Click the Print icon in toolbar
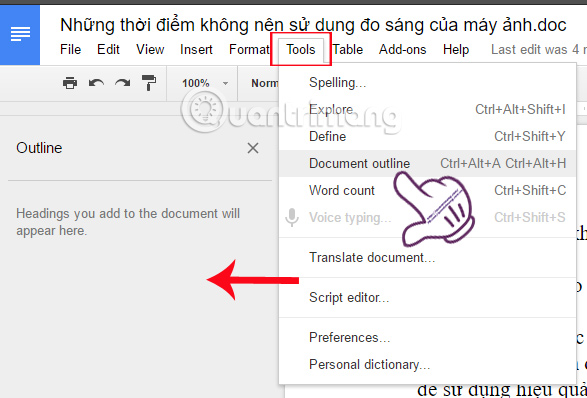This screenshot has width=587, height=398. click(x=70, y=83)
